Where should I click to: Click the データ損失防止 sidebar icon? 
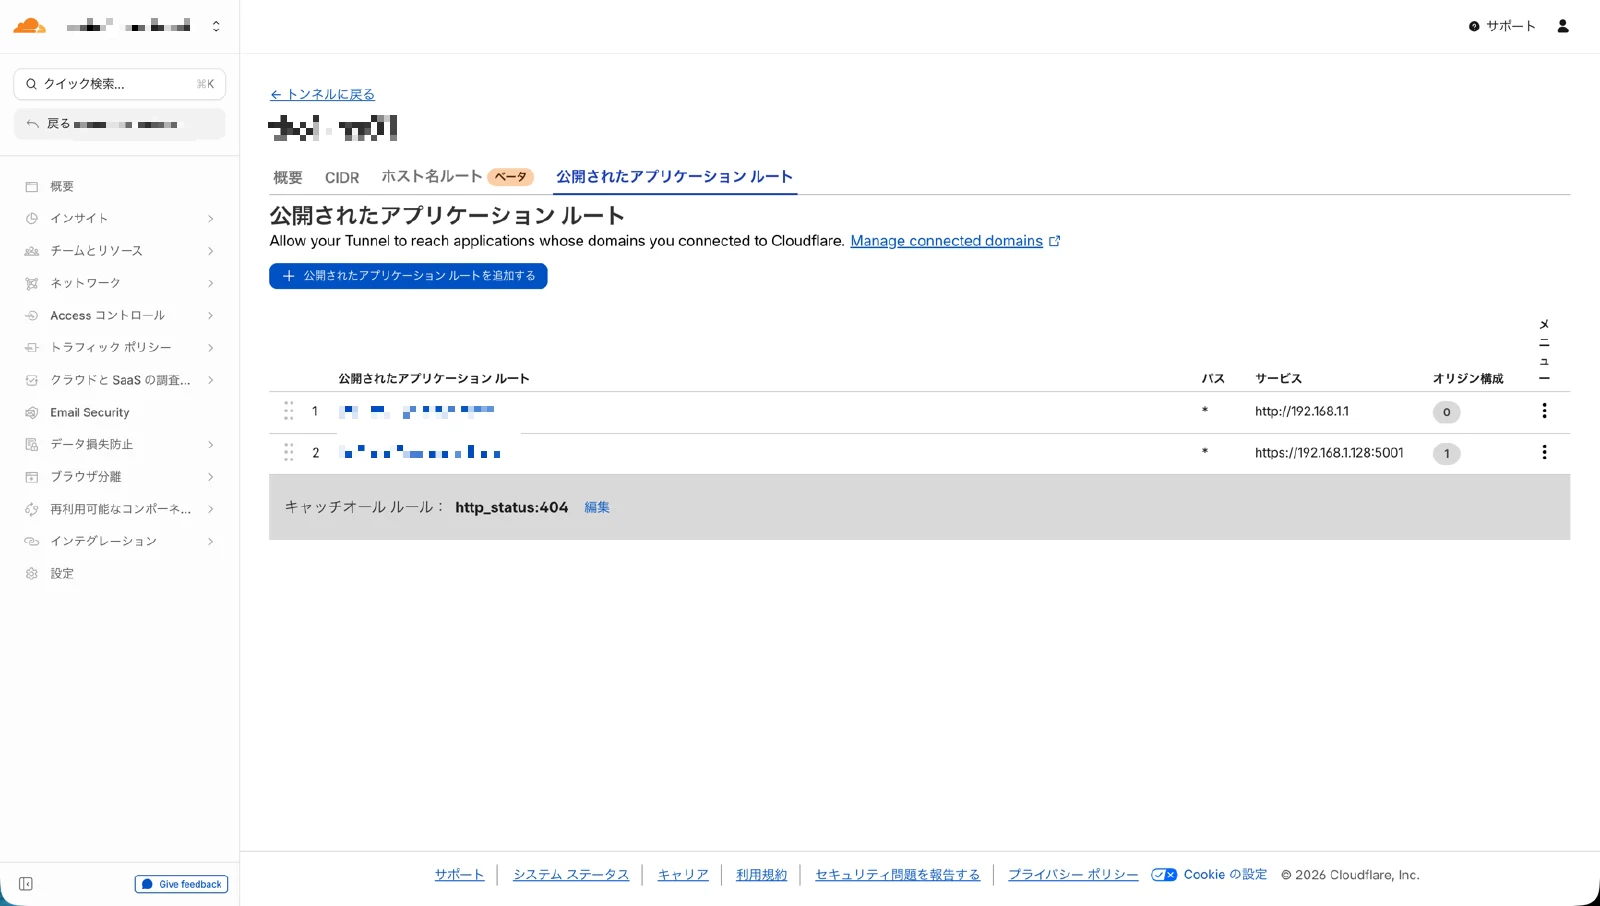click(x=31, y=444)
